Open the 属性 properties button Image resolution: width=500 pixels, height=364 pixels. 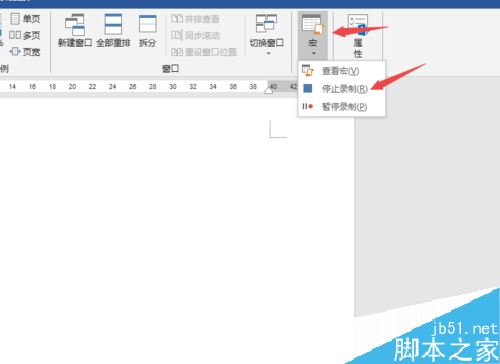[x=358, y=36]
